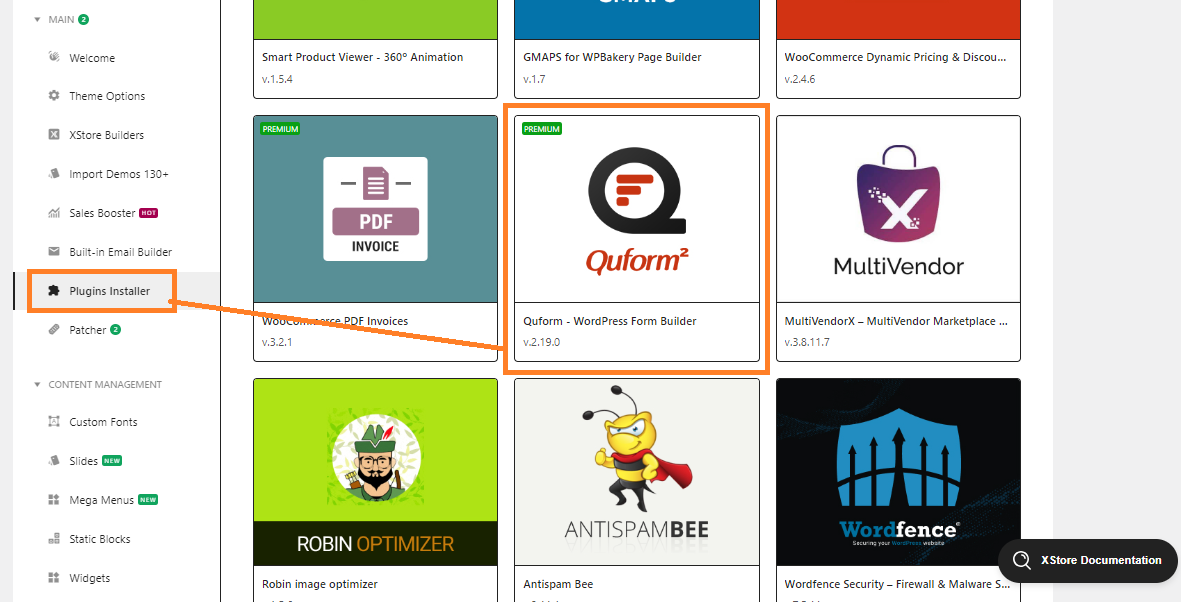Select the Quform plugin logo thumbnail
Image resolution: width=1181 pixels, height=602 pixels.
pyautogui.click(x=637, y=209)
